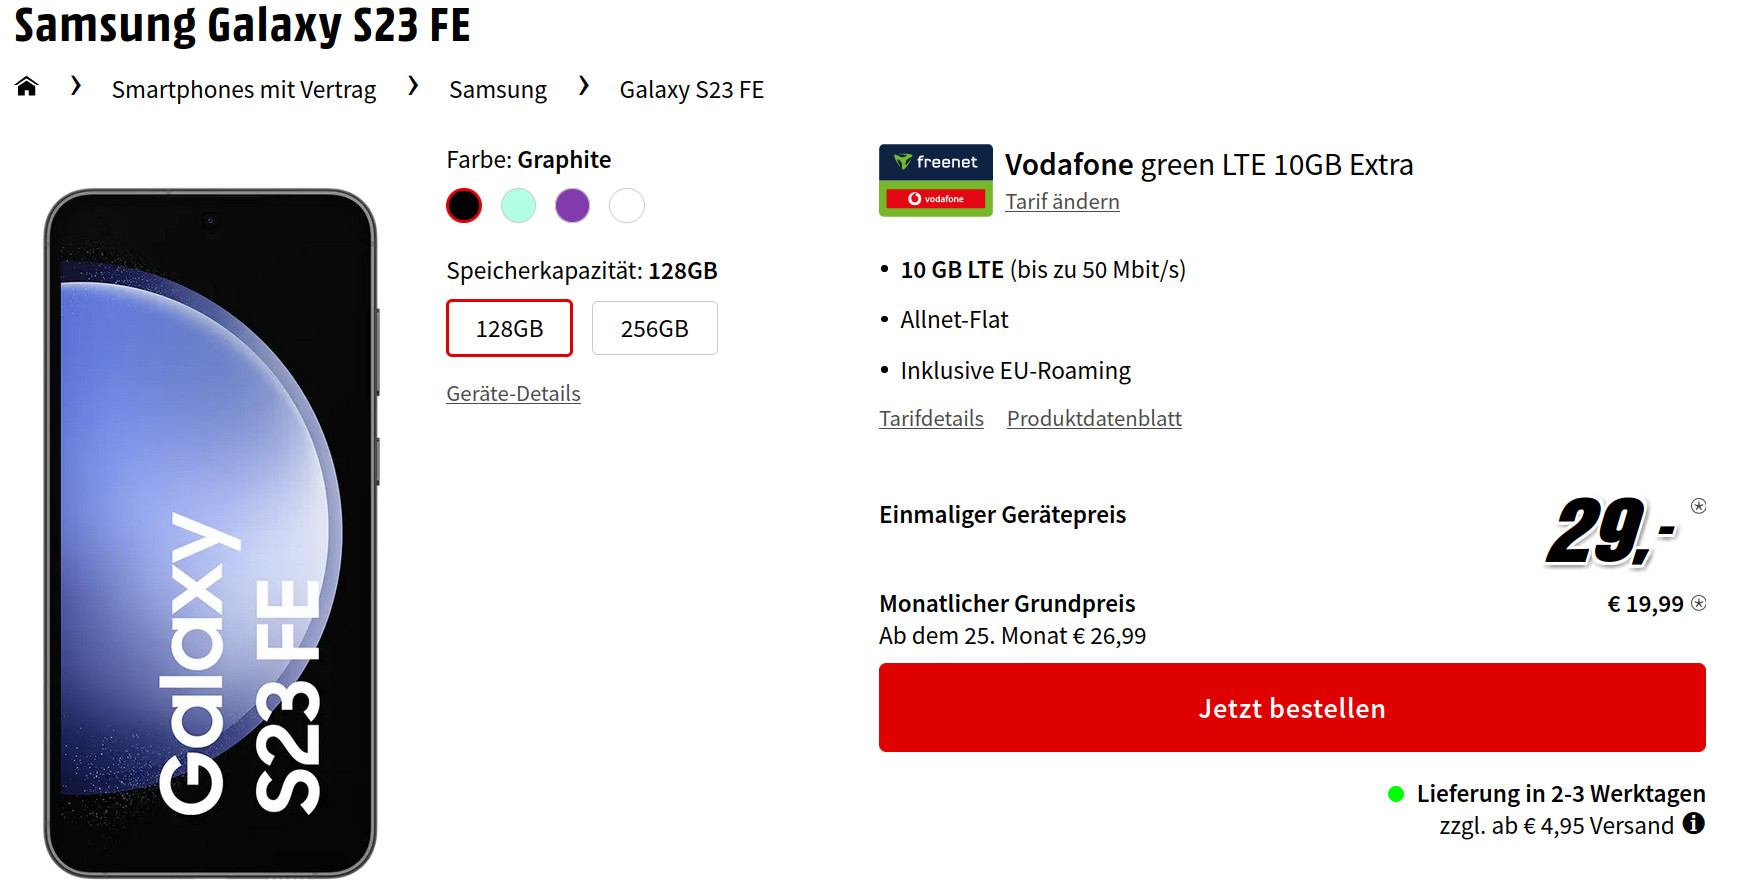Image resolution: width=1745 pixels, height=889 pixels.
Task: Navigate to the Samsung breadcrumb entry
Action: pyautogui.click(x=497, y=89)
